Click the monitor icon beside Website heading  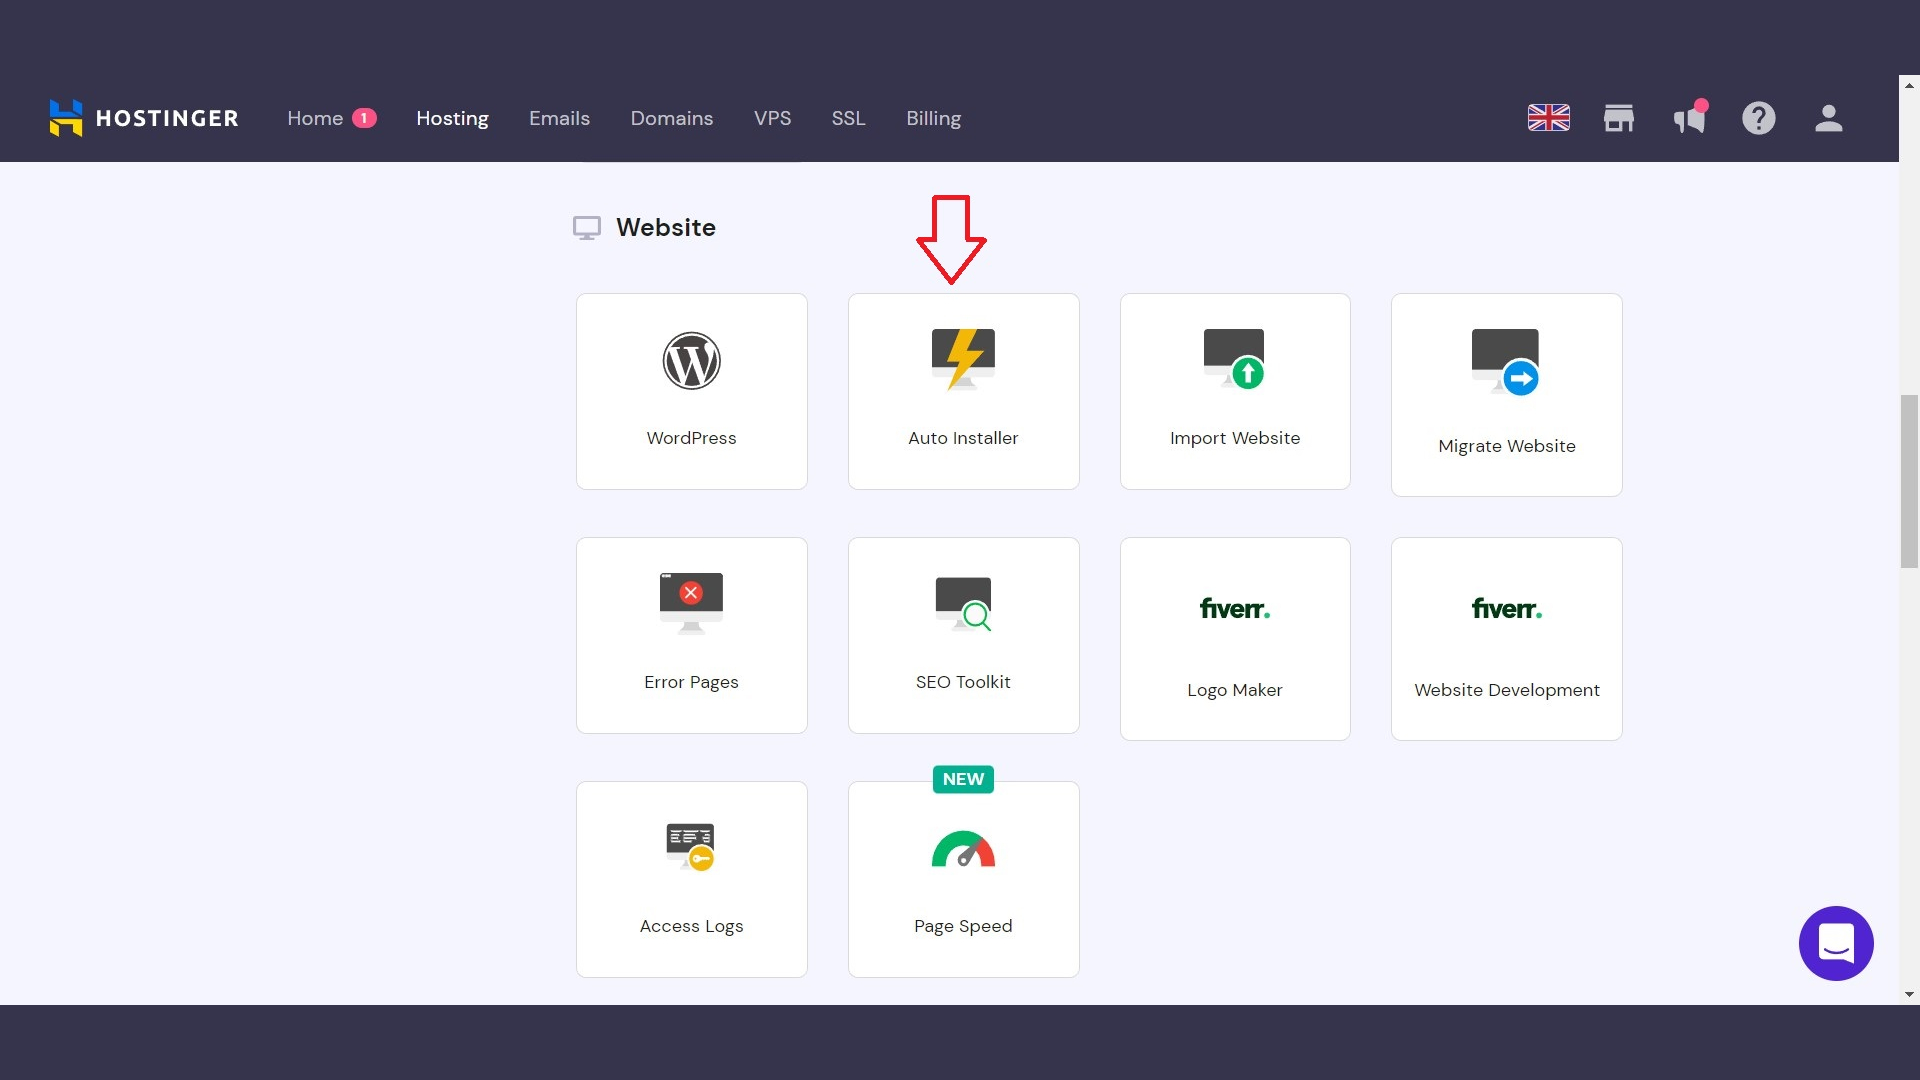(x=587, y=228)
